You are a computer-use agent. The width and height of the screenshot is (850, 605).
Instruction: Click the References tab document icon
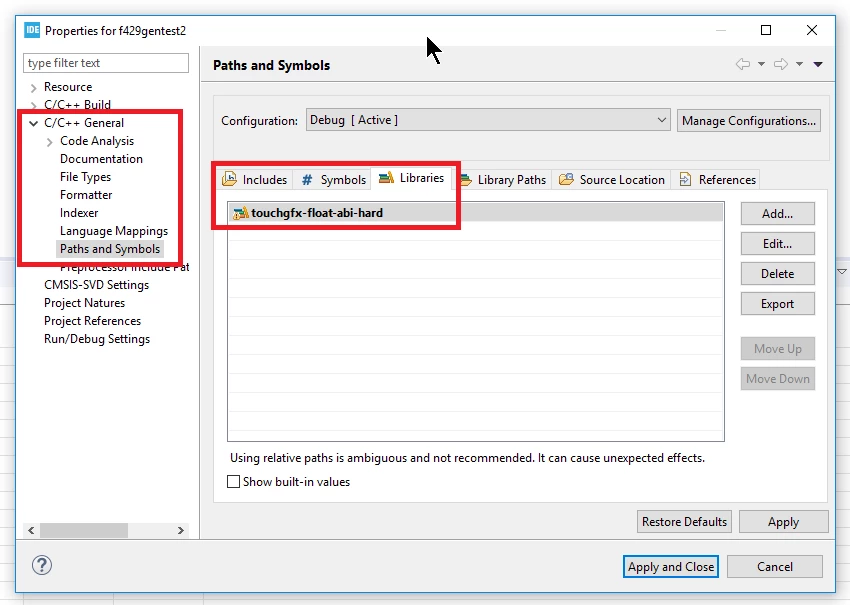click(x=685, y=179)
